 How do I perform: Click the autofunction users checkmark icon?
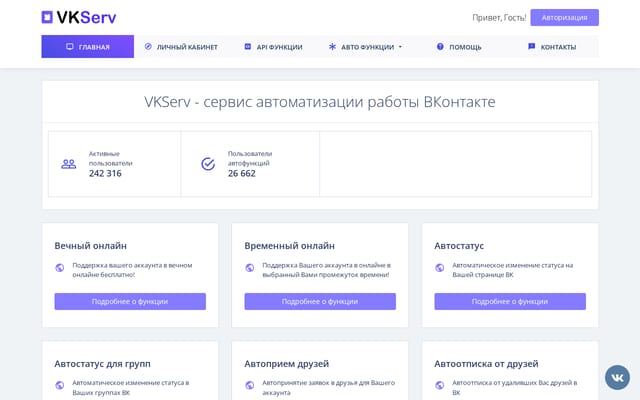pyautogui.click(x=208, y=164)
